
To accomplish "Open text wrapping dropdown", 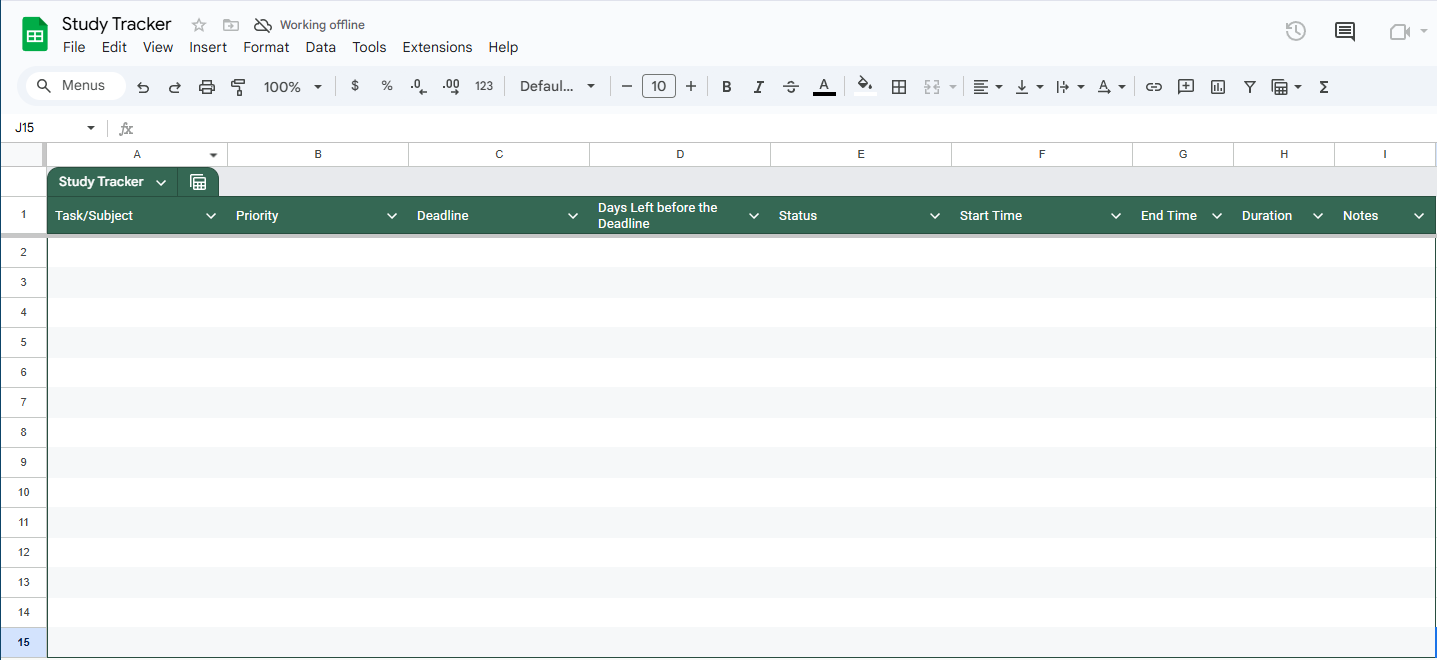I will pos(1070,87).
